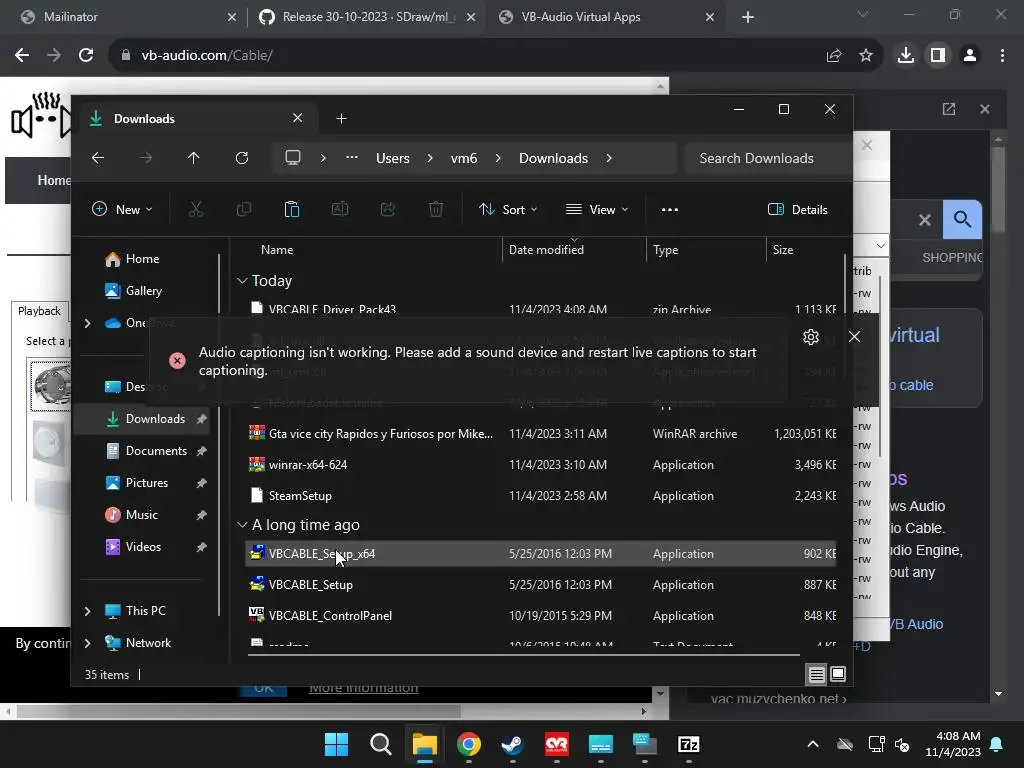Click the Delete trash icon
1024x768 pixels.
[436, 210]
